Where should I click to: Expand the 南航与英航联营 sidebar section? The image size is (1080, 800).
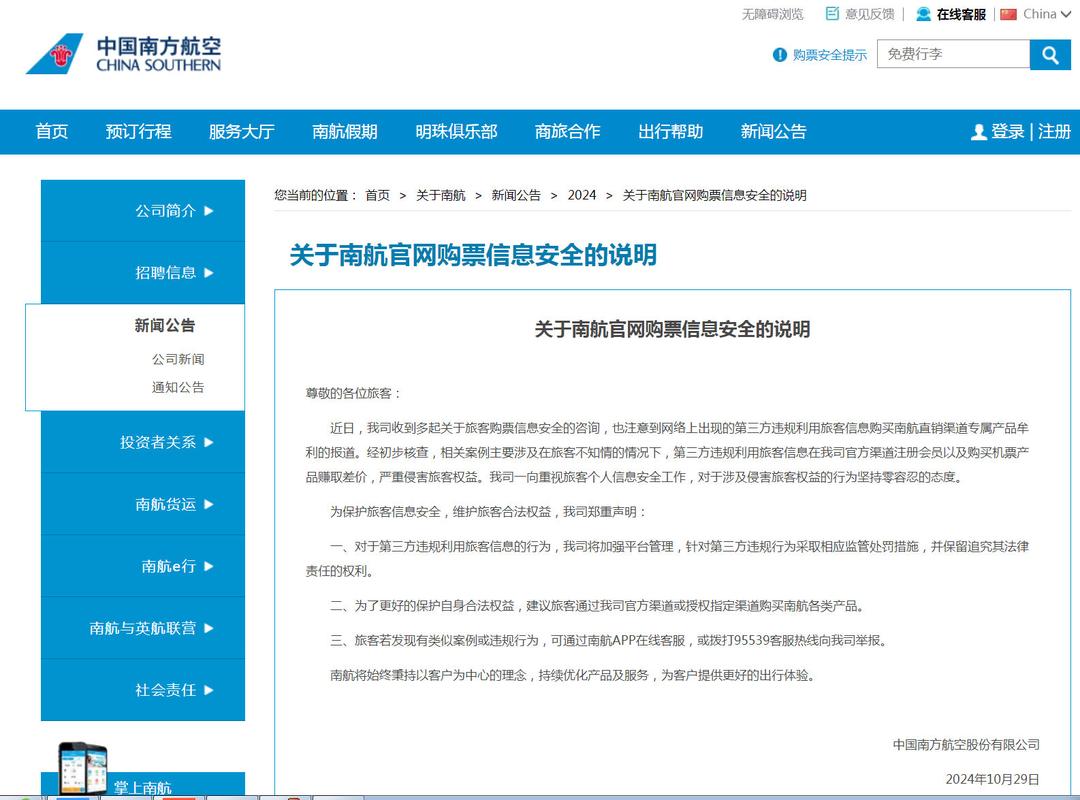coord(143,628)
